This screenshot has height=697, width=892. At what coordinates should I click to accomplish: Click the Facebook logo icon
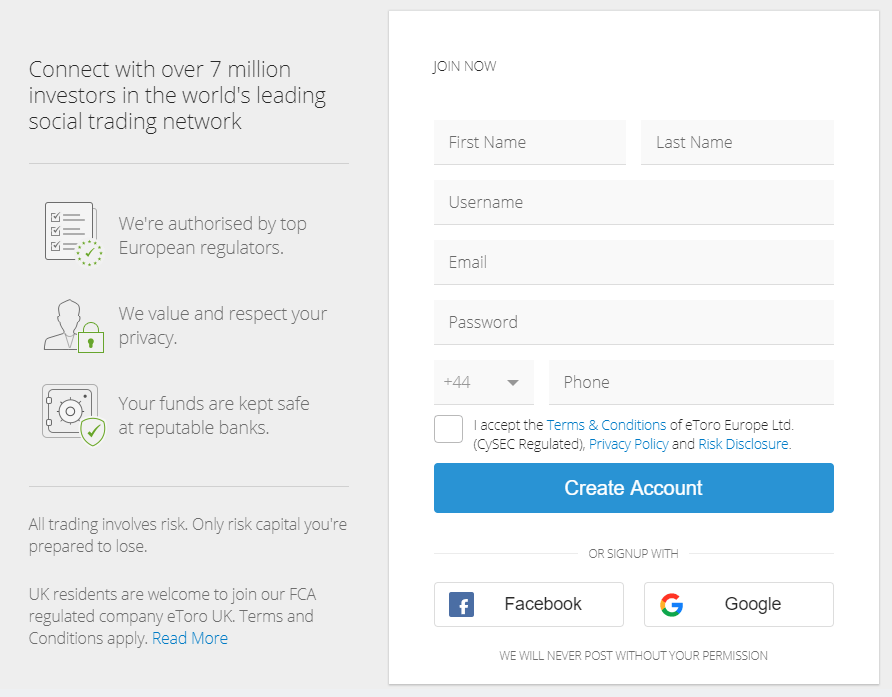pos(461,605)
